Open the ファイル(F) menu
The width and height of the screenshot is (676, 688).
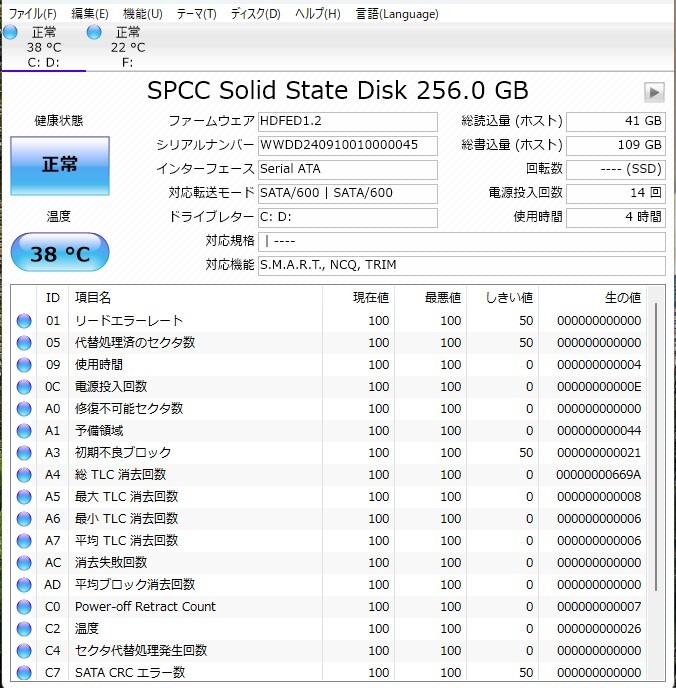coord(32,14)
